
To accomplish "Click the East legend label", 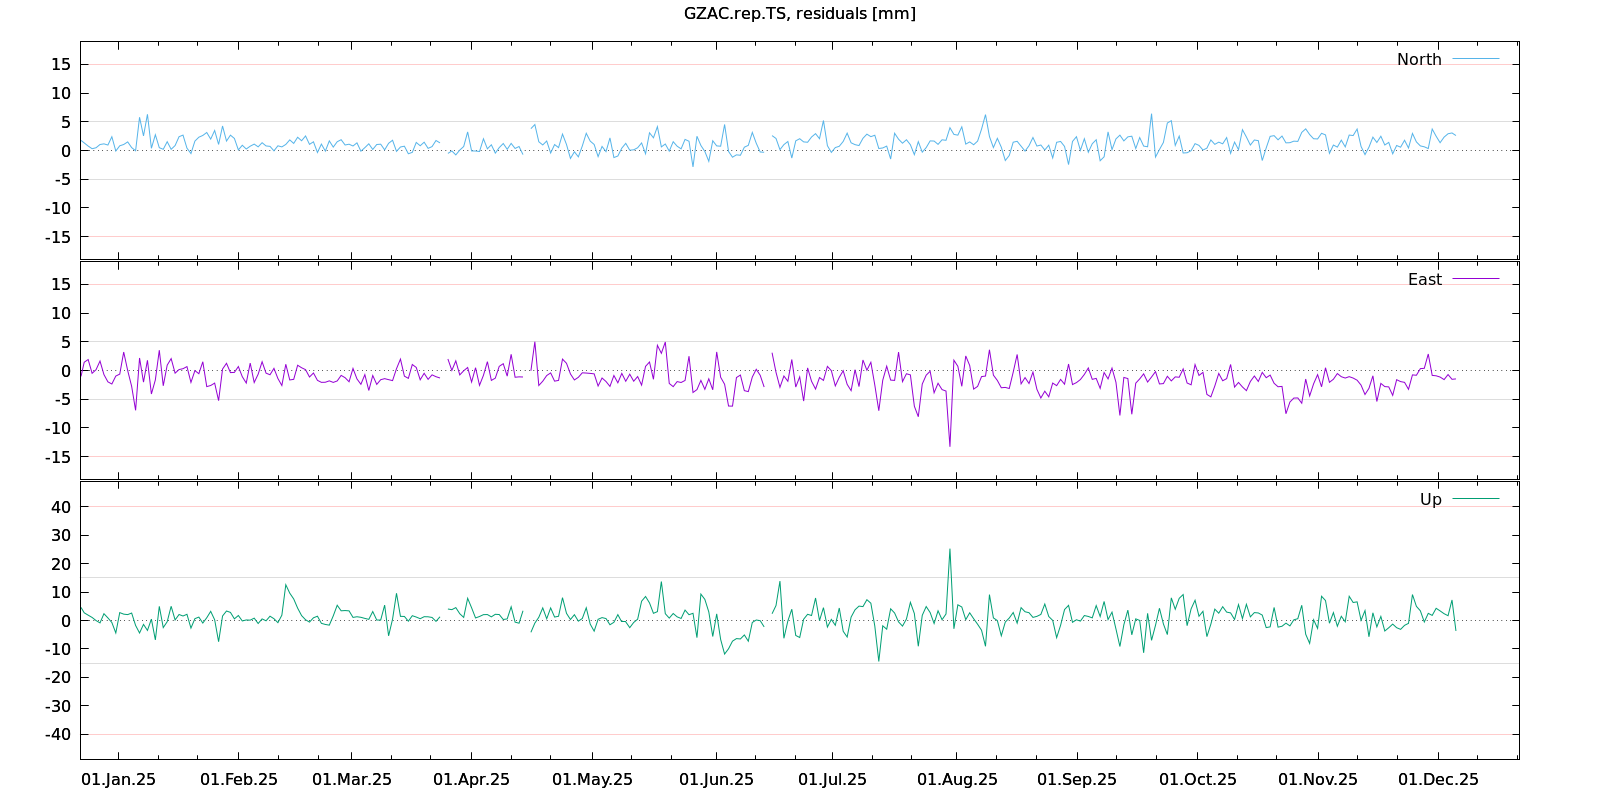I will (x=1424, y=279).
